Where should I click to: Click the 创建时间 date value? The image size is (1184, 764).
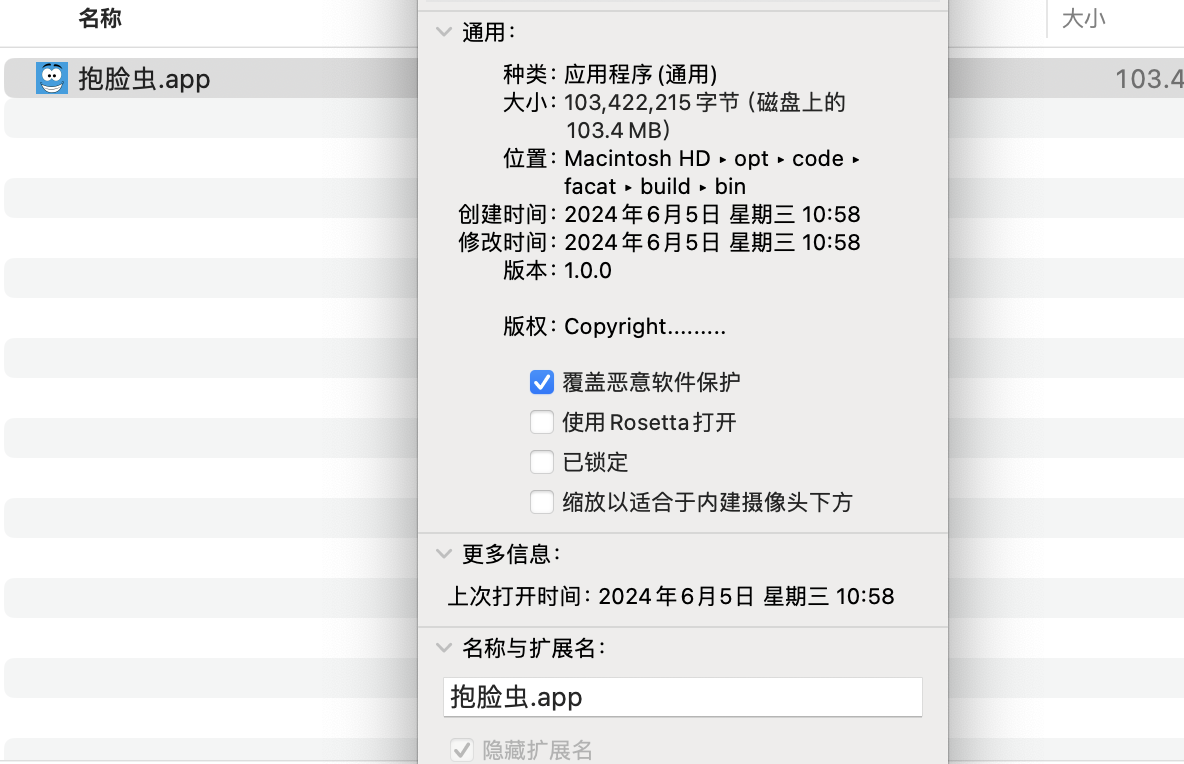(712, 214)
